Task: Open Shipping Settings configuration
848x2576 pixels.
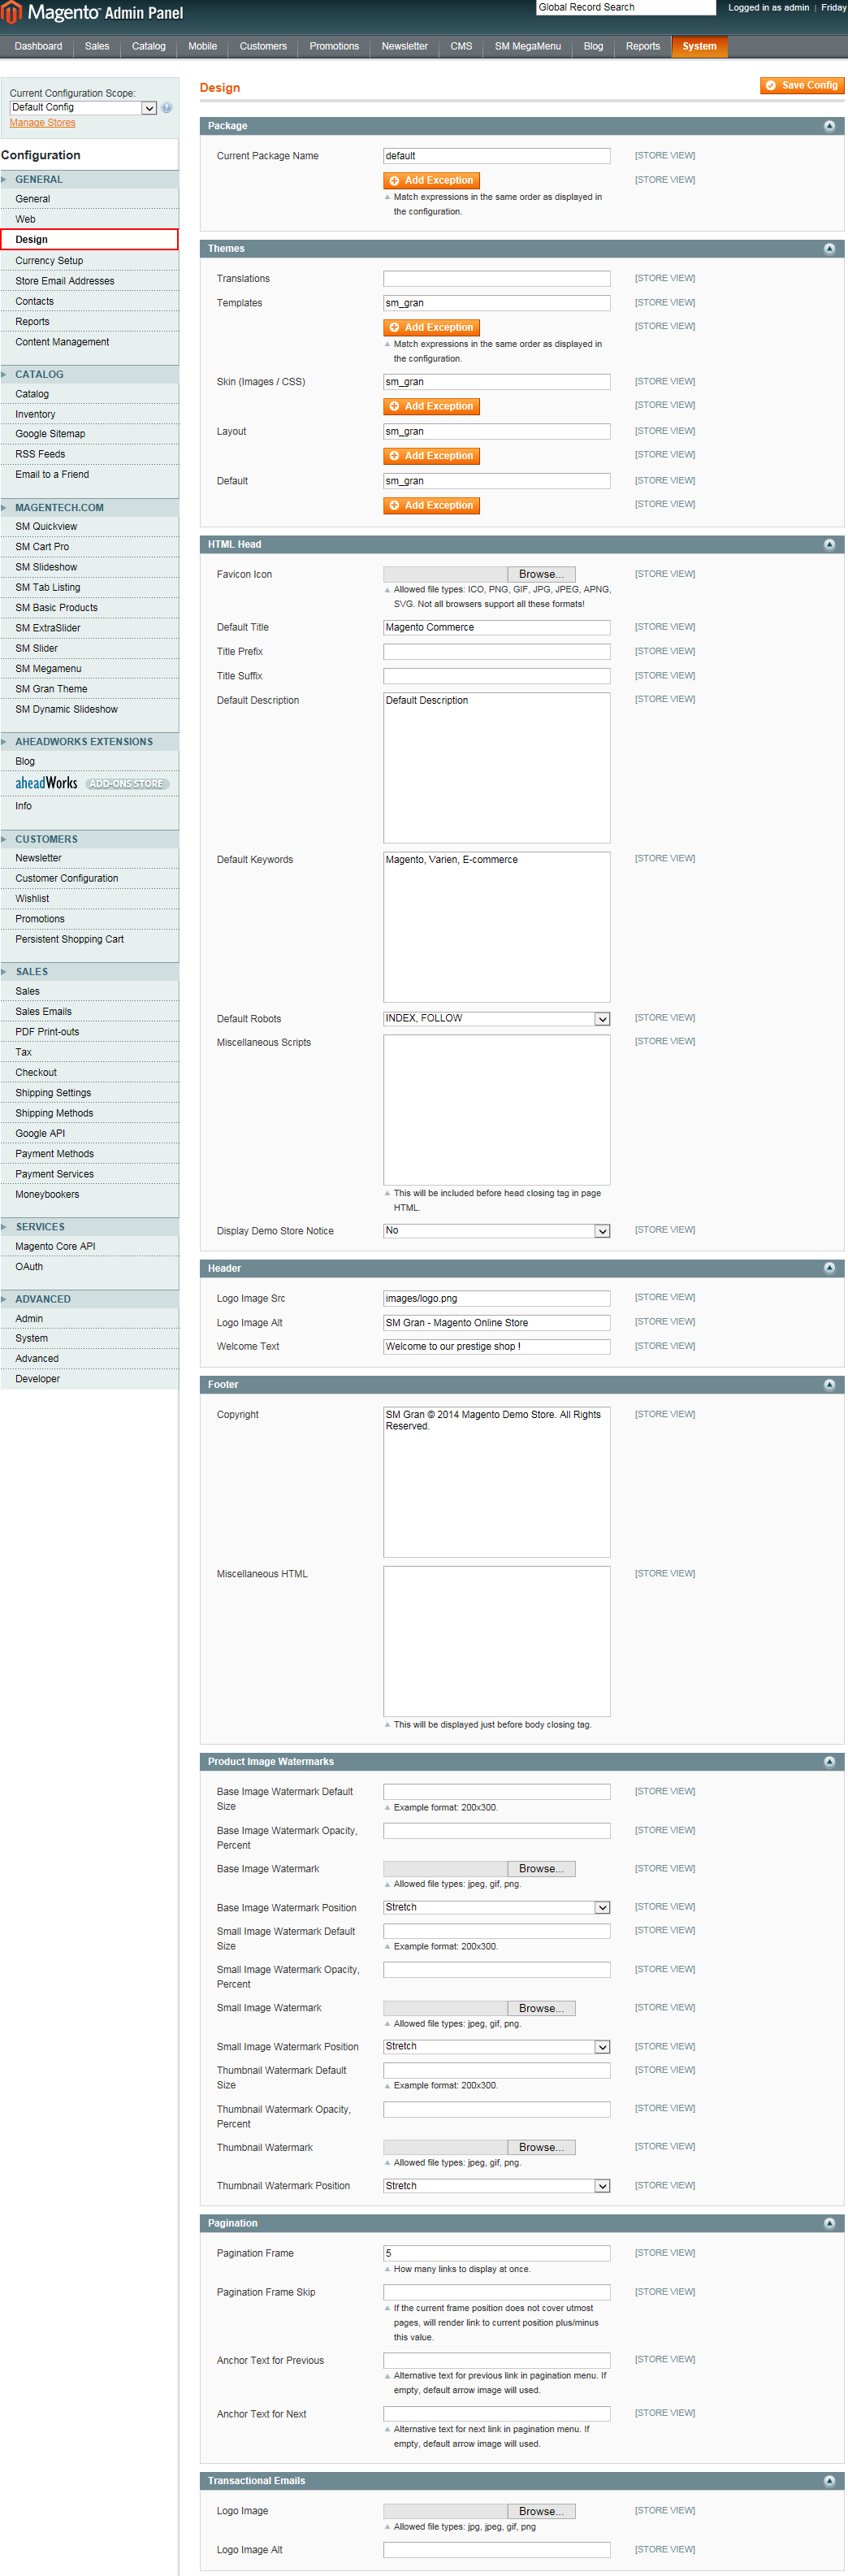Action: click(53, 1093)
